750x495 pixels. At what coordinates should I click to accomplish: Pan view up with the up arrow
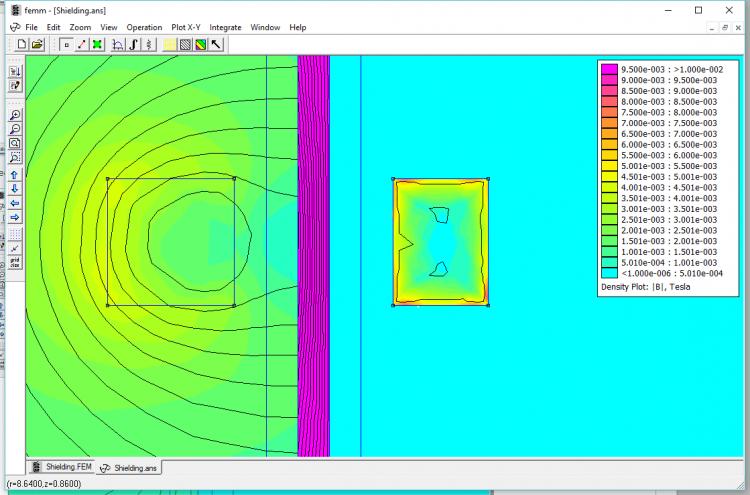click(x=15, y=175)
